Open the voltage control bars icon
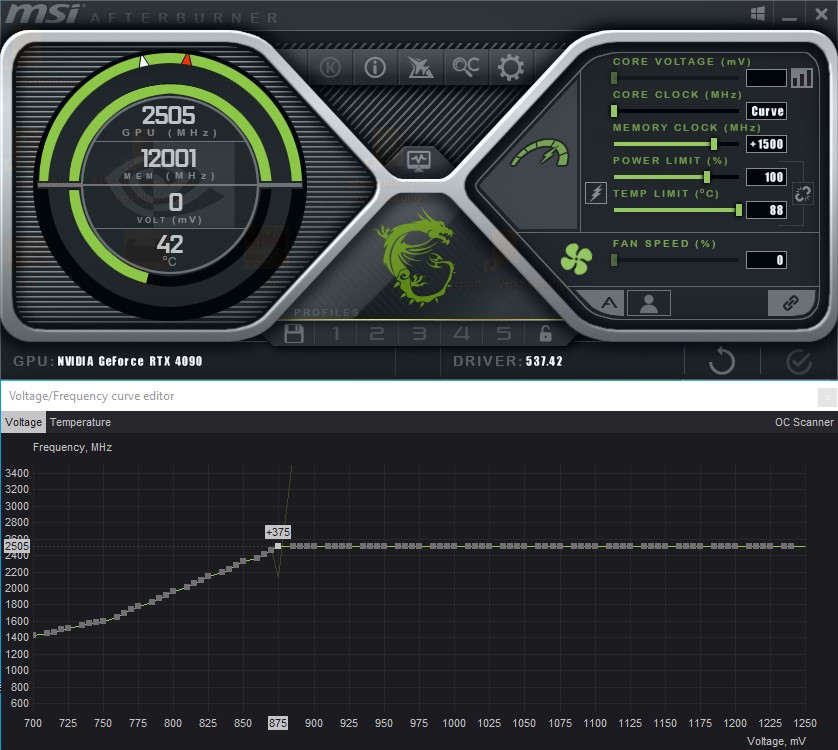This screenshot has width=838, height=750. pyautogui.click(x=802, y=78)
